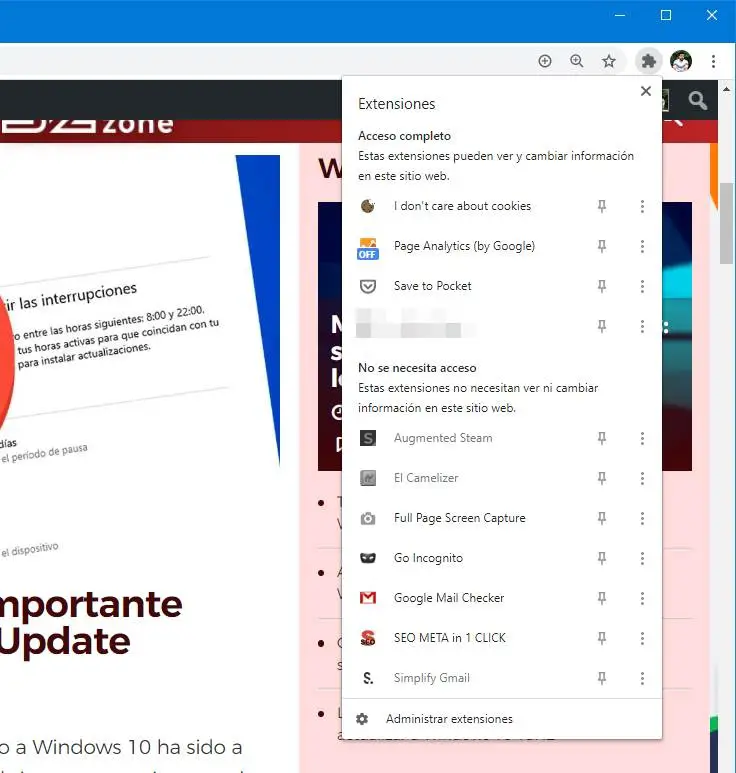Open more options for I don't care about cookies
The image size is (736, 773).
(642, 206)
